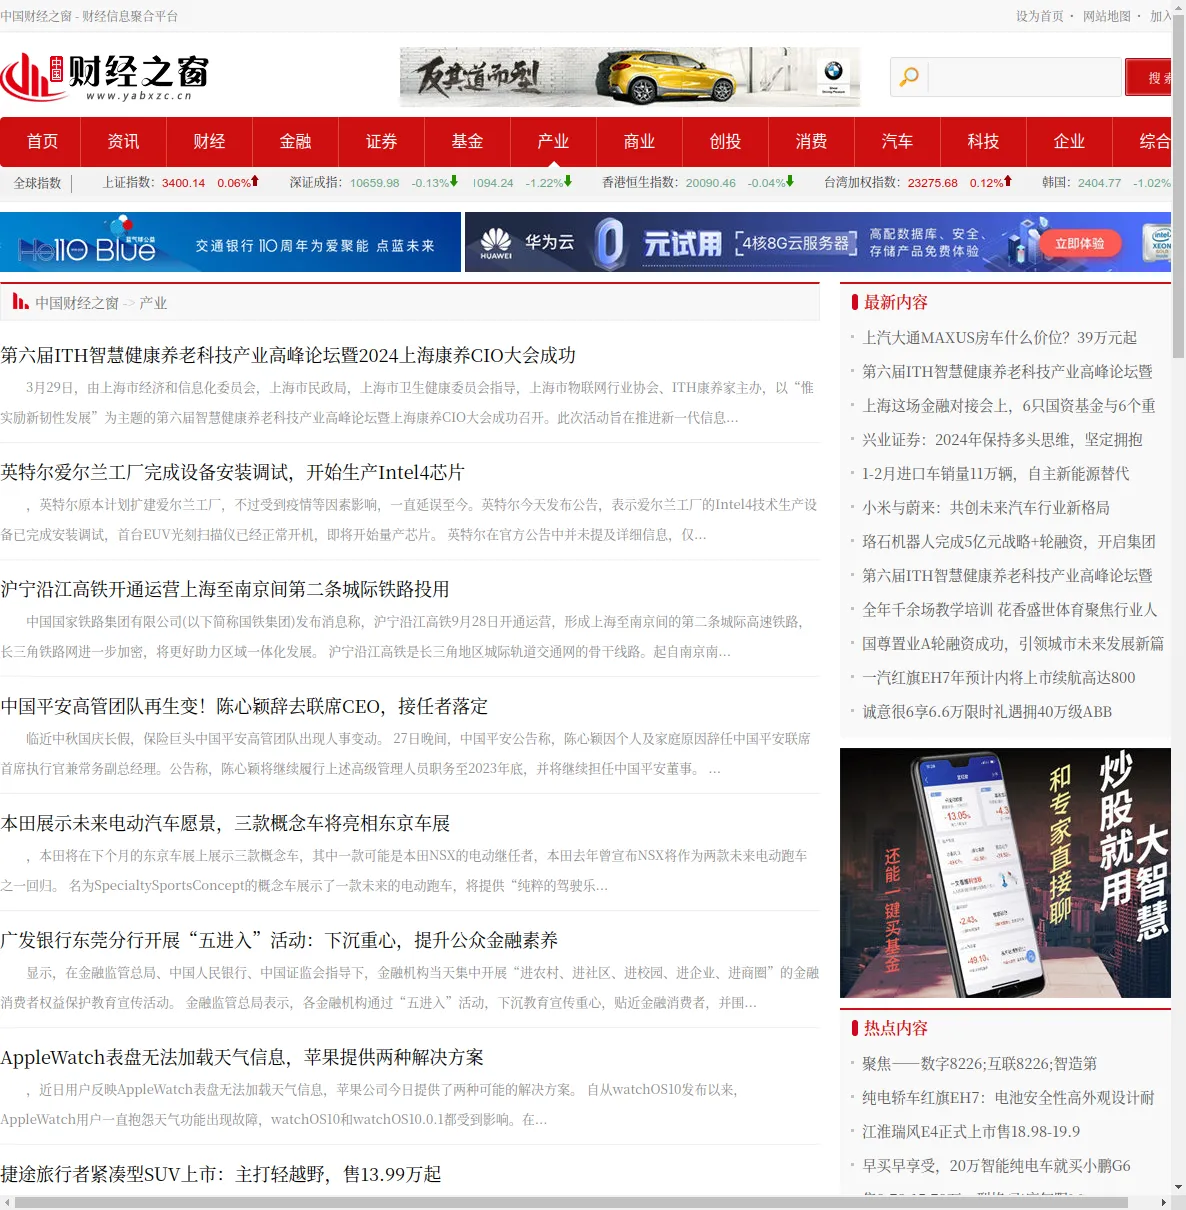Open the 网站地图 link
Viewport: 1186px width, 1210px height.
1107,16
